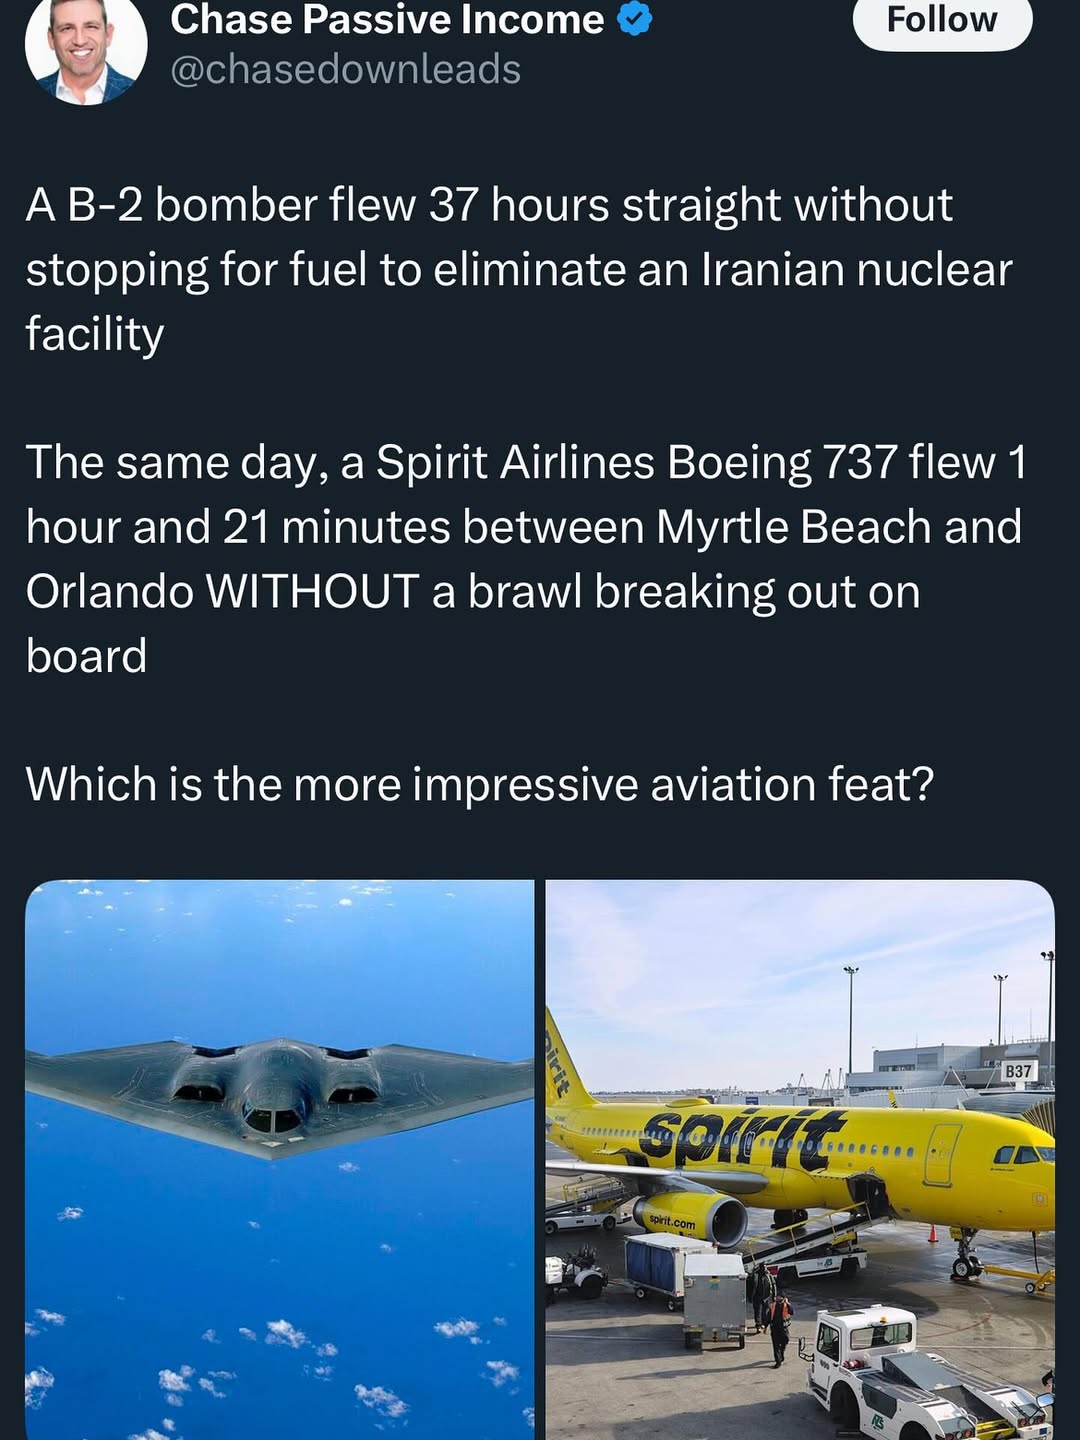The image size is (1080, 1440).
Task: Click the spirit.com text on the engine
Action: coord(671,1222)
